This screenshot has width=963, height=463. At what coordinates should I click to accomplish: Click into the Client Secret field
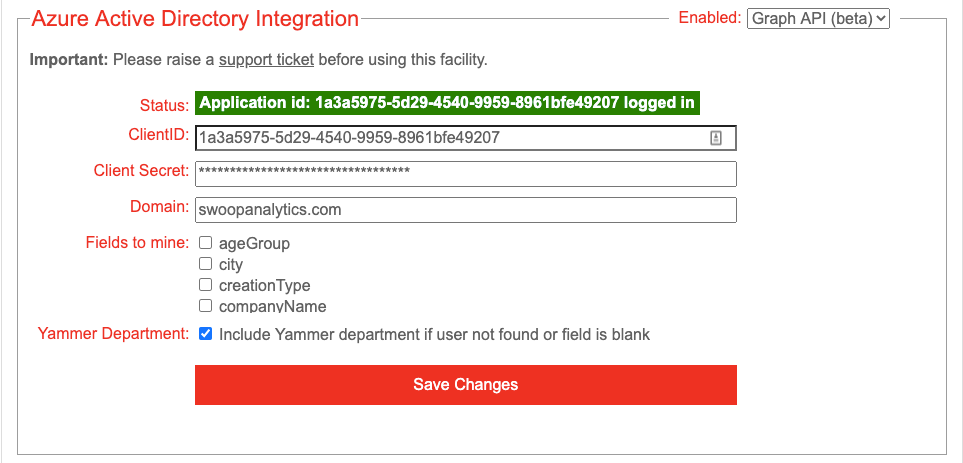click(466, 174)
